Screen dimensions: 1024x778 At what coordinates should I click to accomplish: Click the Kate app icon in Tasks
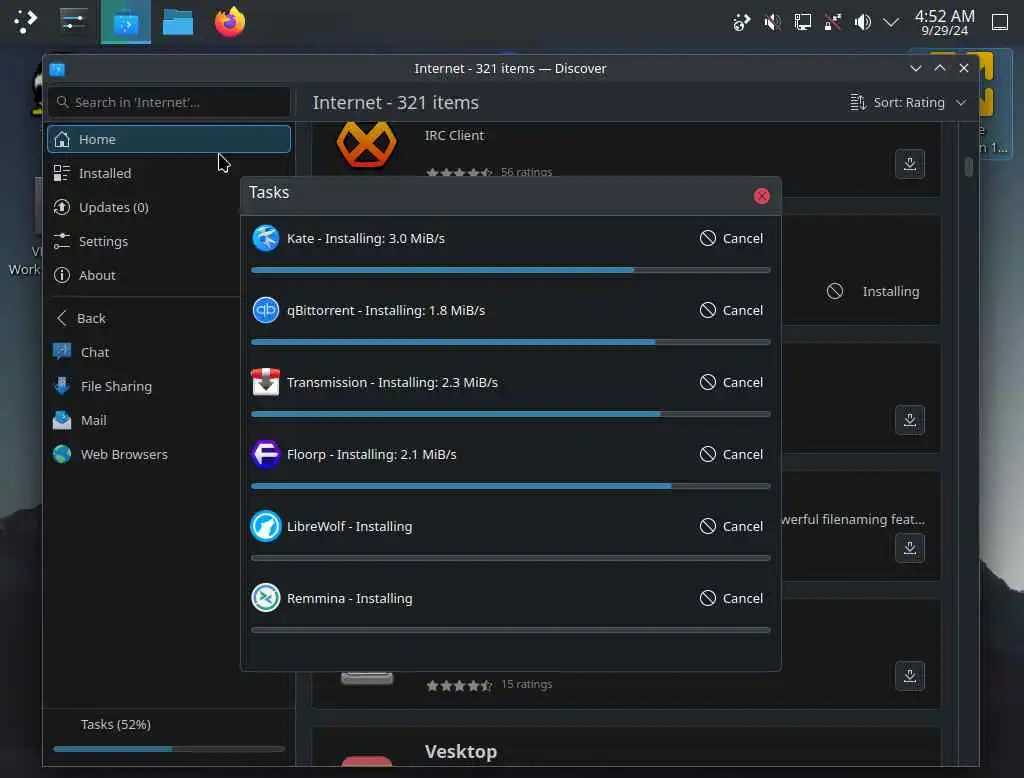point(266,238)
